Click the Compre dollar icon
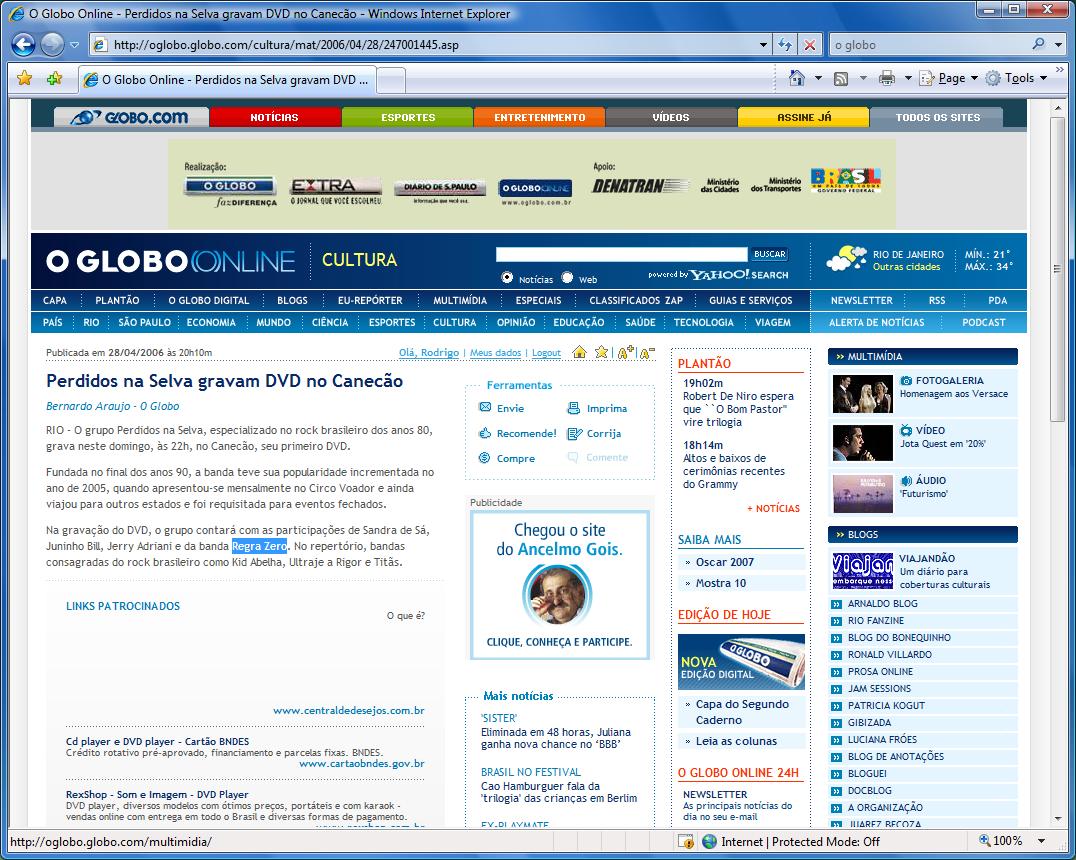Screen dimensions: 1076x860 tap(484, 458)
